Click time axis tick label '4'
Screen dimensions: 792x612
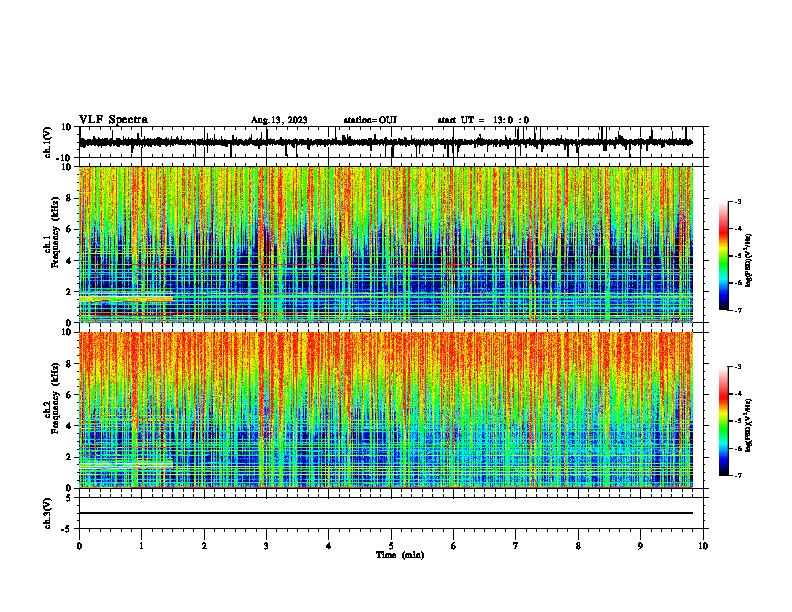tap(329, 546)
